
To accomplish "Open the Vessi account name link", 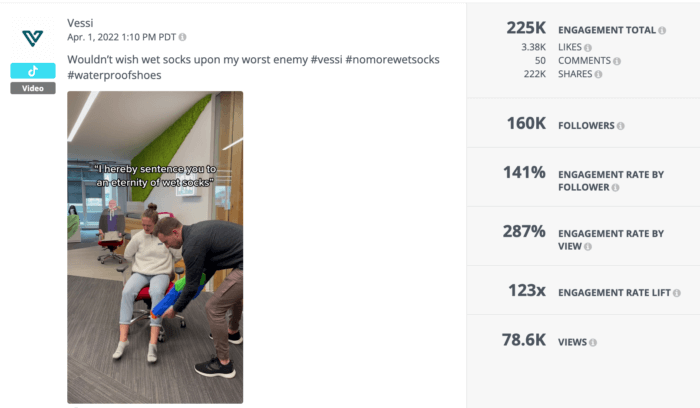I will (x=80, y=23).
